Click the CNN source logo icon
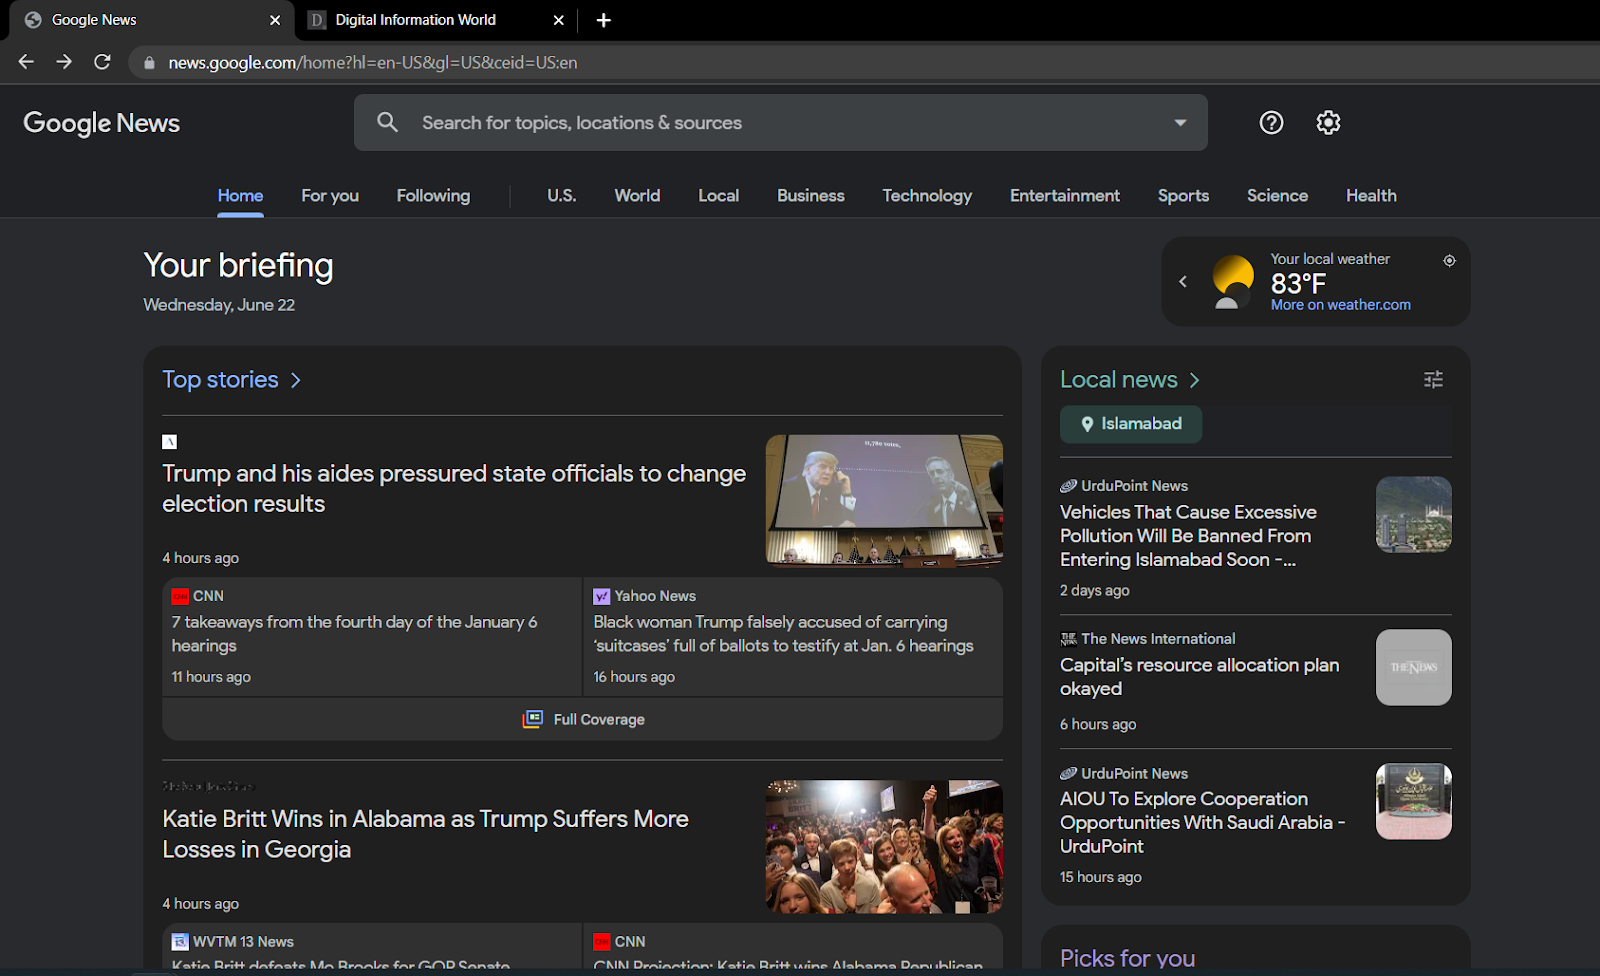1600x976 pixels. [180, 597]
